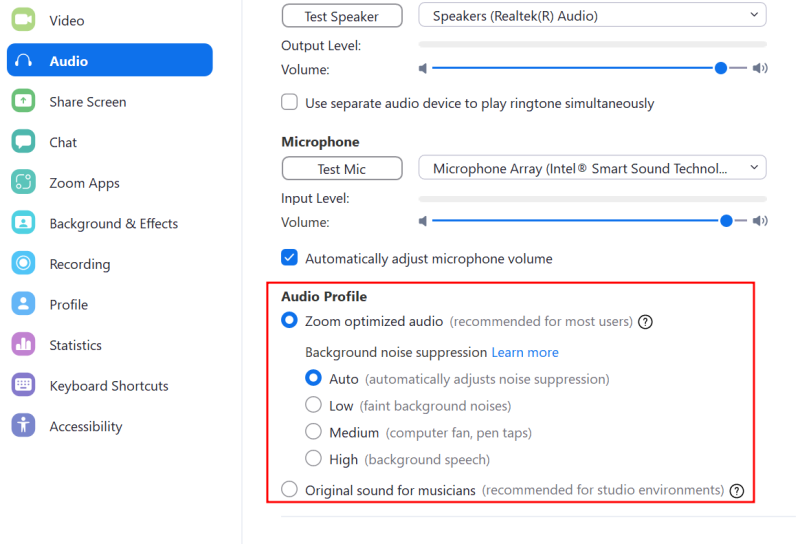Uncheck automatically adjust microphone volume
800x544 pixels.
point(289,258)
